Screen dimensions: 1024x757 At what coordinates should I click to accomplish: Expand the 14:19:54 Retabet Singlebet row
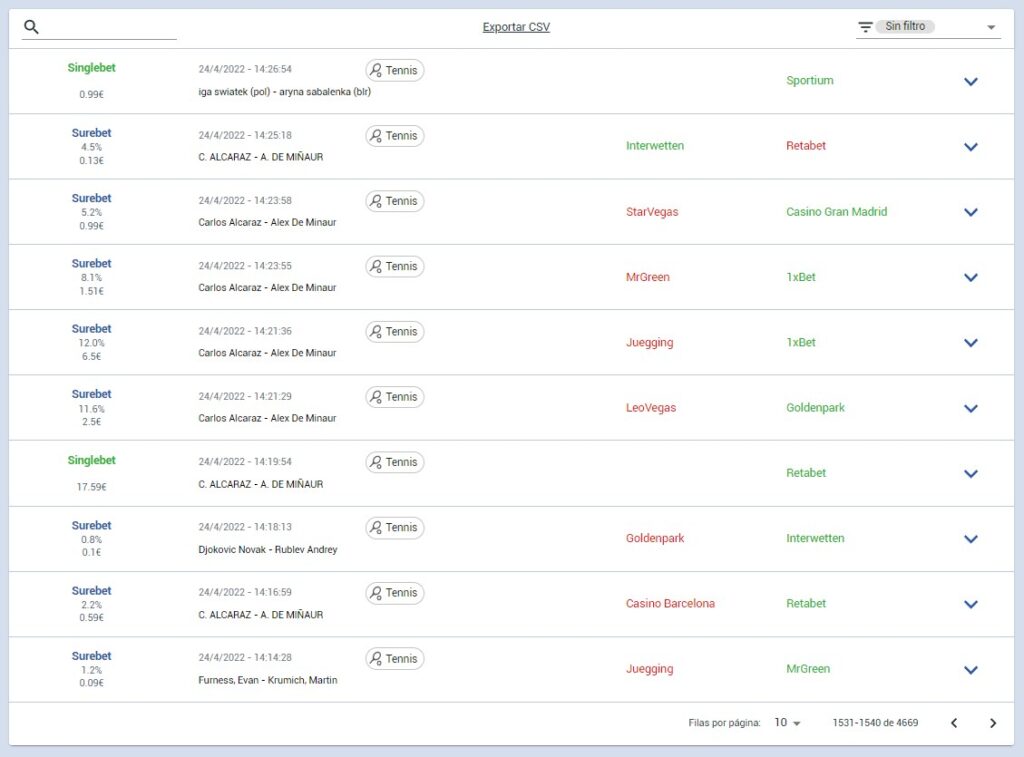(x=970, y=474)
